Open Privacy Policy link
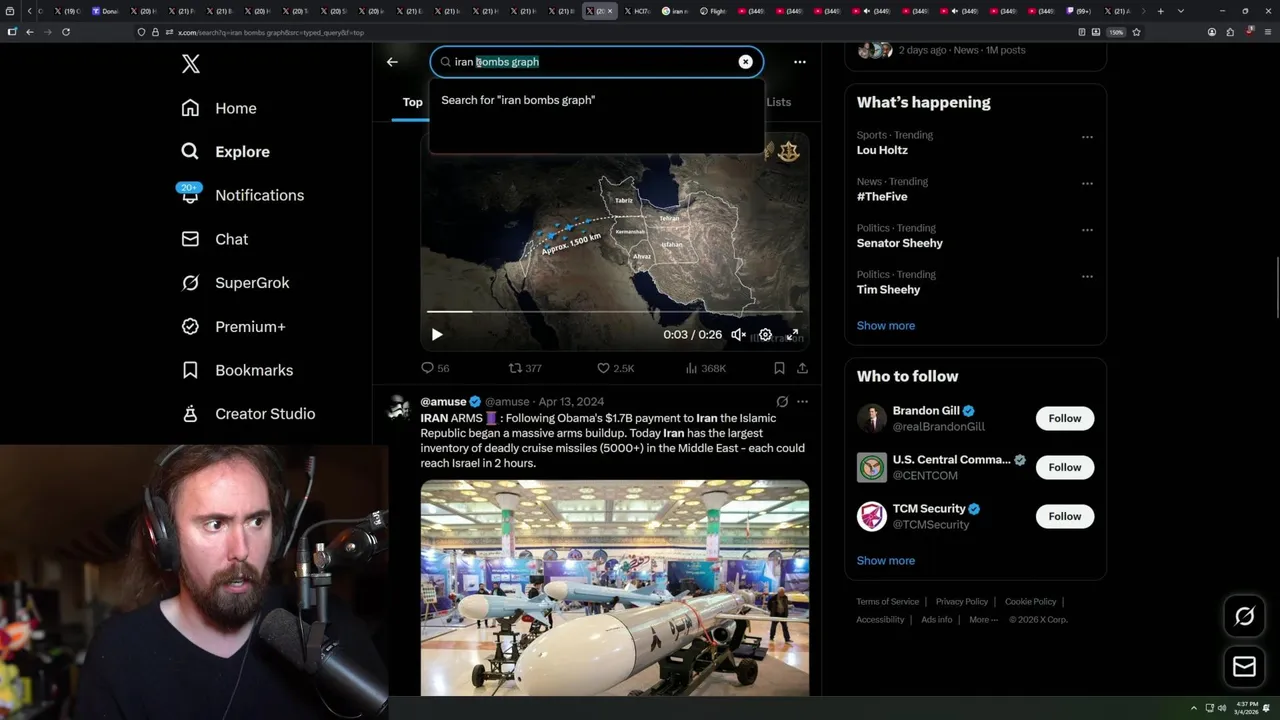The width and height of the screenshot is (1280, 720). coord(961,602)
